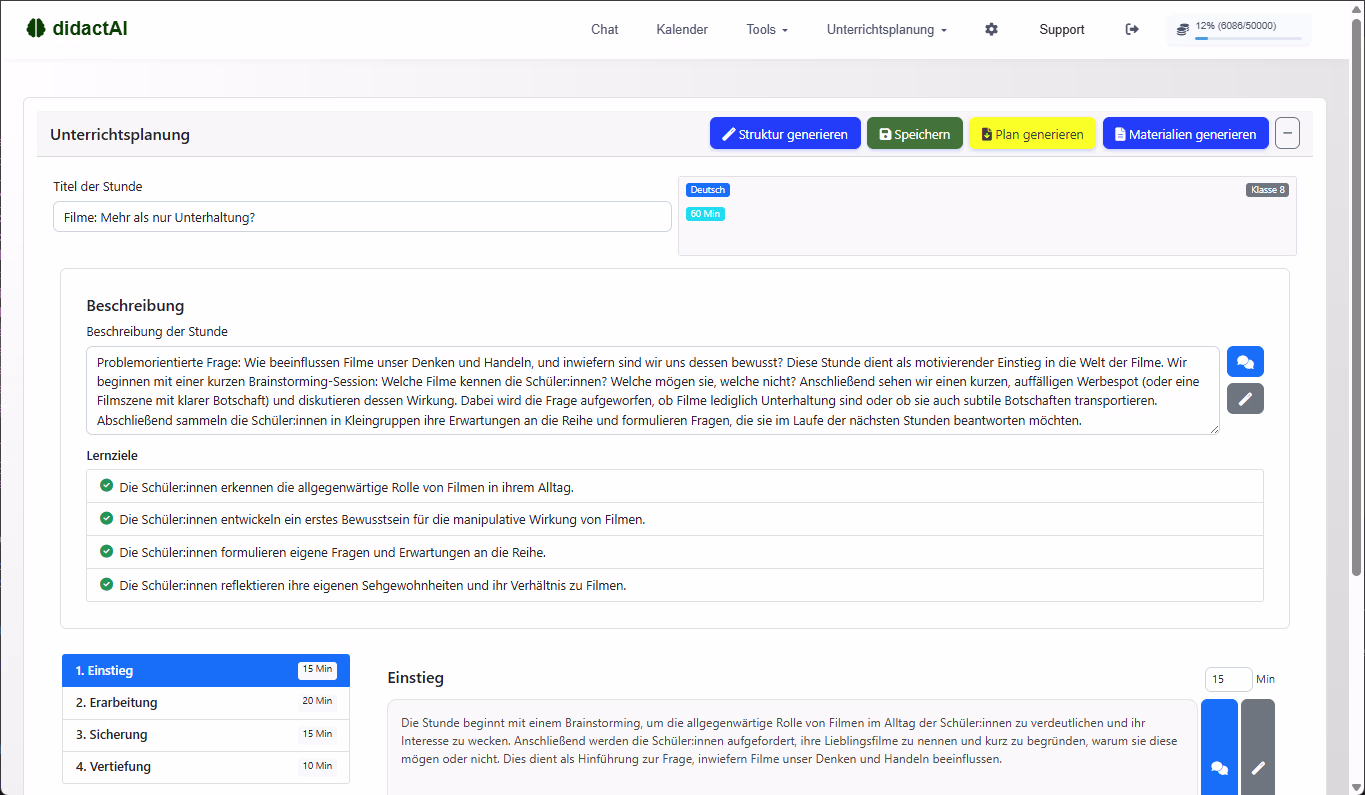Toggle the first Lernziel about allgegenwärtige Rolle

(106, 486)
